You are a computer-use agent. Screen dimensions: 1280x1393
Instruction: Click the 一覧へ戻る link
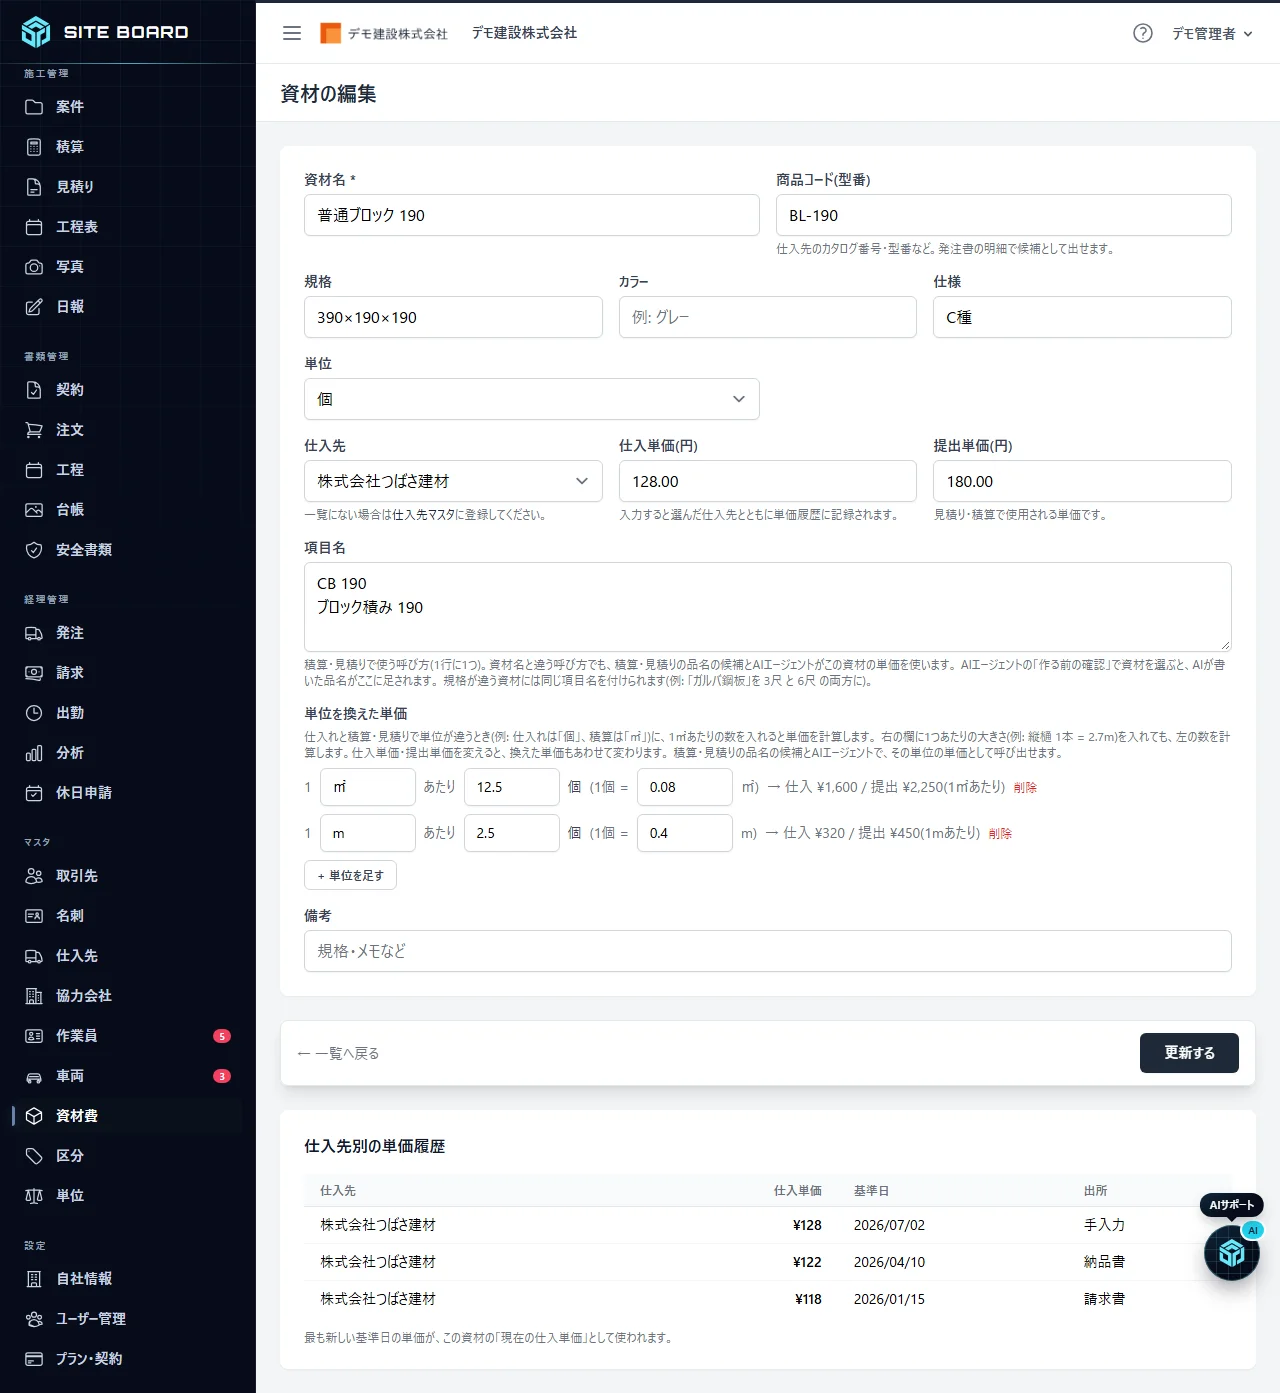coord(338,1053)
